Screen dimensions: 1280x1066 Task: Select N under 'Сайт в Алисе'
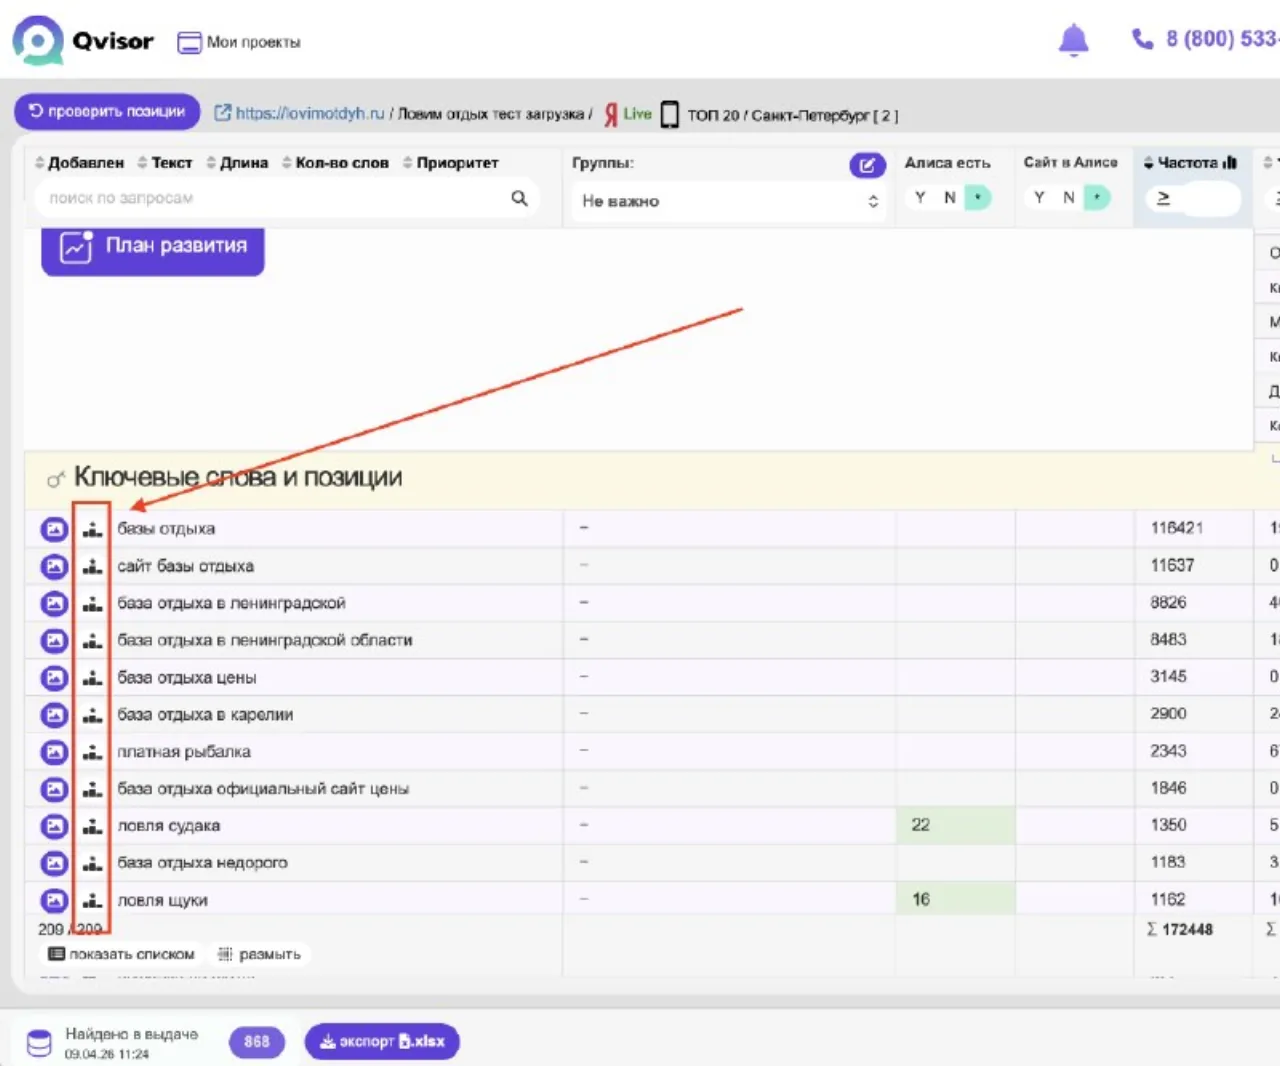pos(1068,198)
